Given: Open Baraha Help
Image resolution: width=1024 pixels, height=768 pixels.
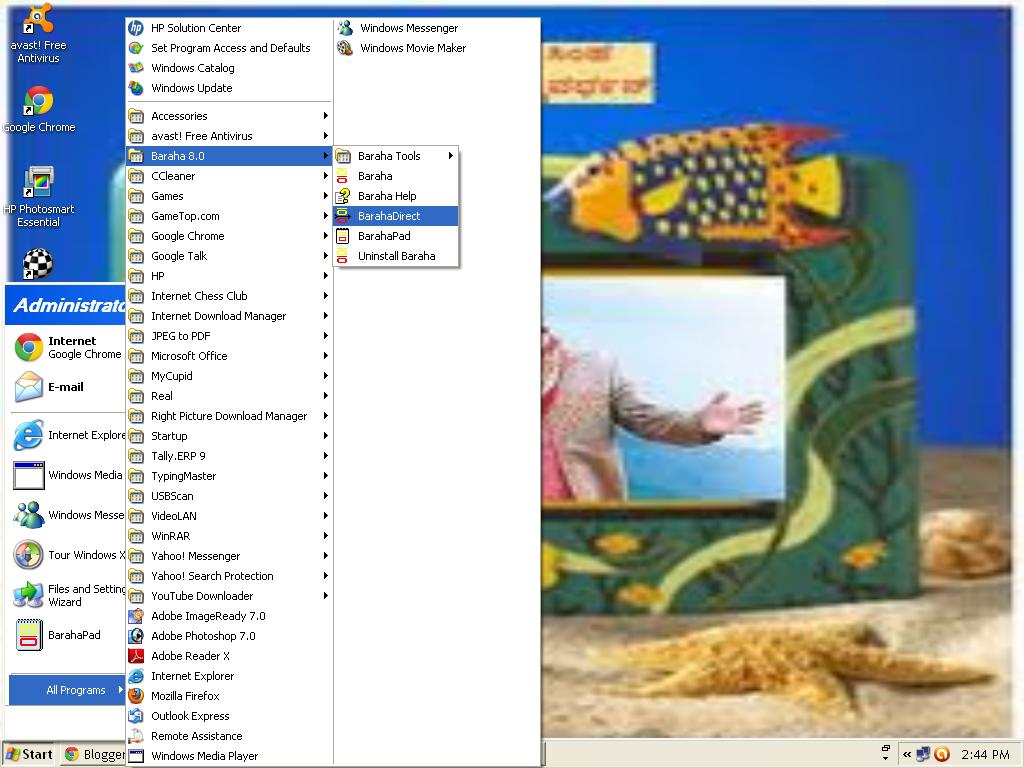Looking at the screenshot, I should point(389,196).
